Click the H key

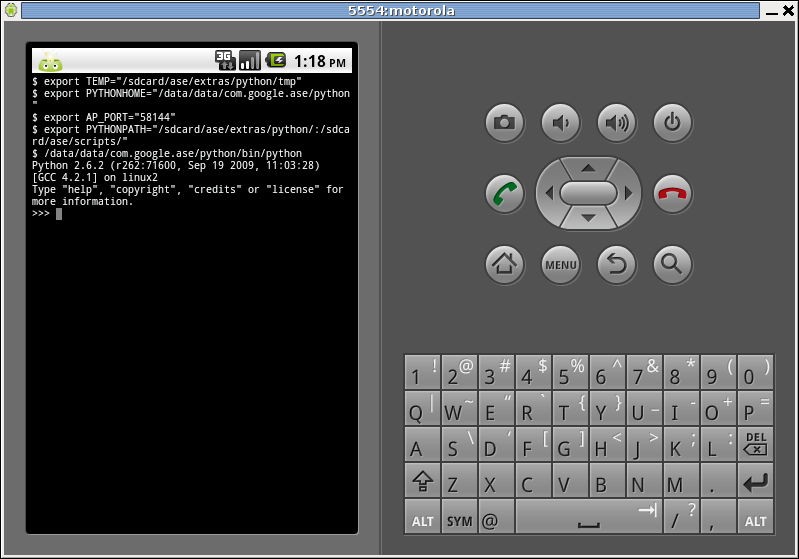pos(607,444)
